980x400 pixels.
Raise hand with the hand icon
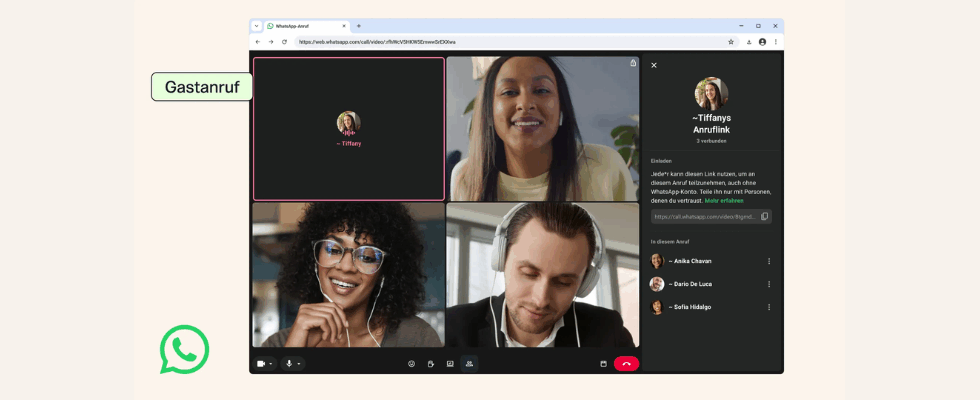point(431,364)
